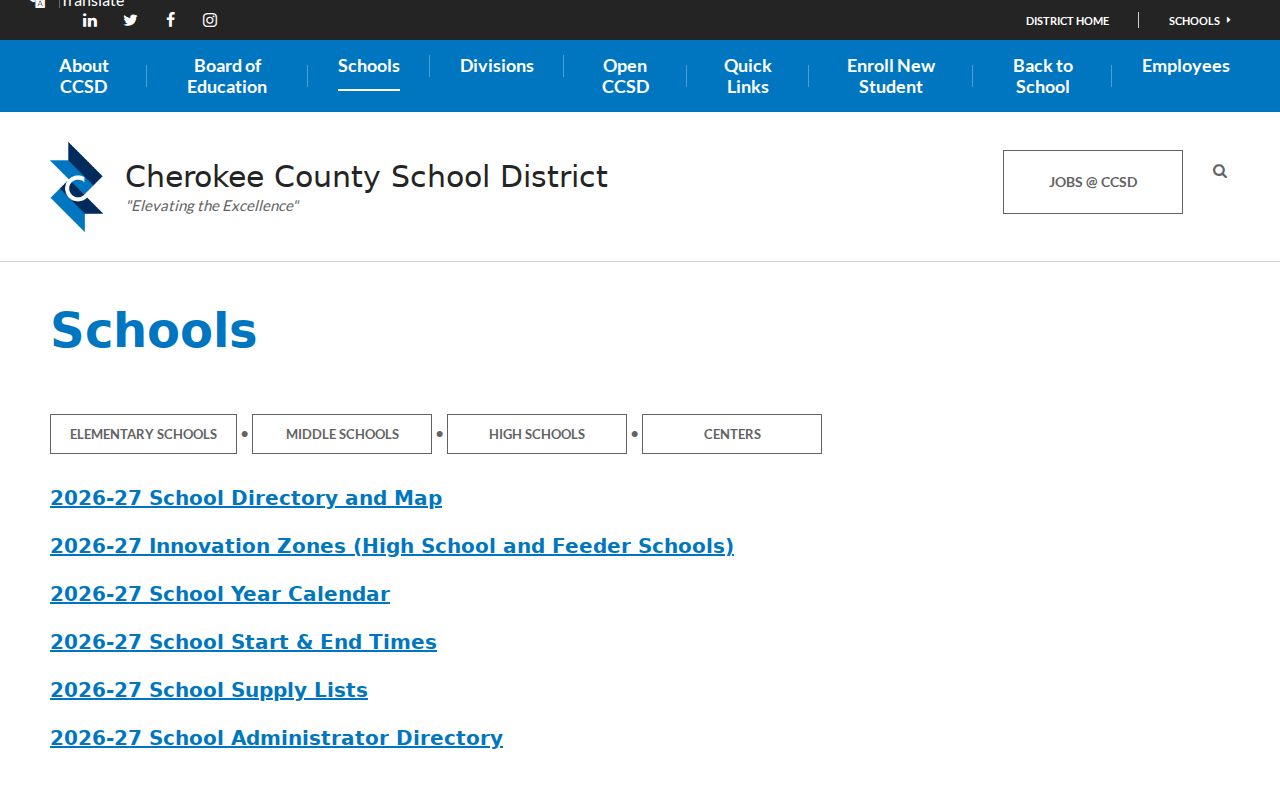1280x800 pixels.
Task: Click the High Schools button
Action: pos(537,434)
